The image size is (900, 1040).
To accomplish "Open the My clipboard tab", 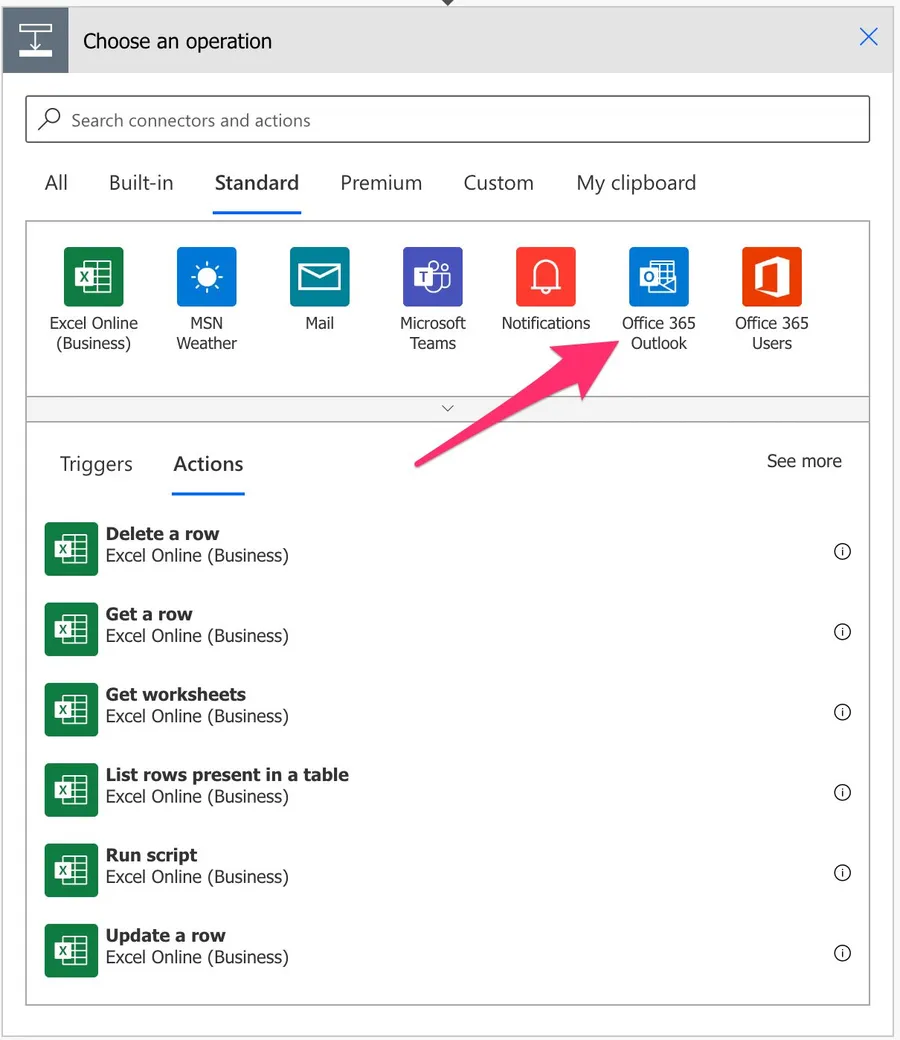I will [x=636, y=183].
